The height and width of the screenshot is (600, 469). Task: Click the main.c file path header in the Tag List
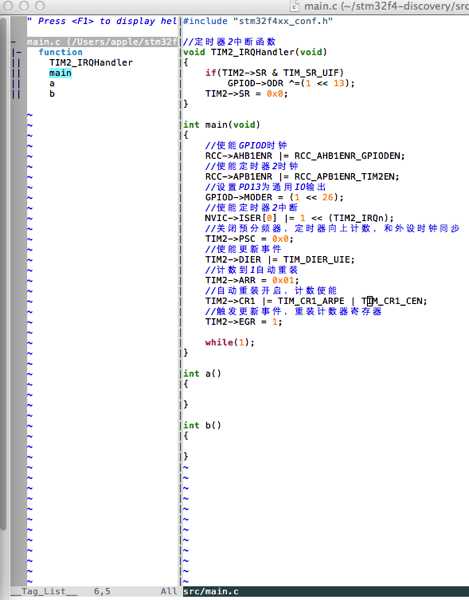103,42
